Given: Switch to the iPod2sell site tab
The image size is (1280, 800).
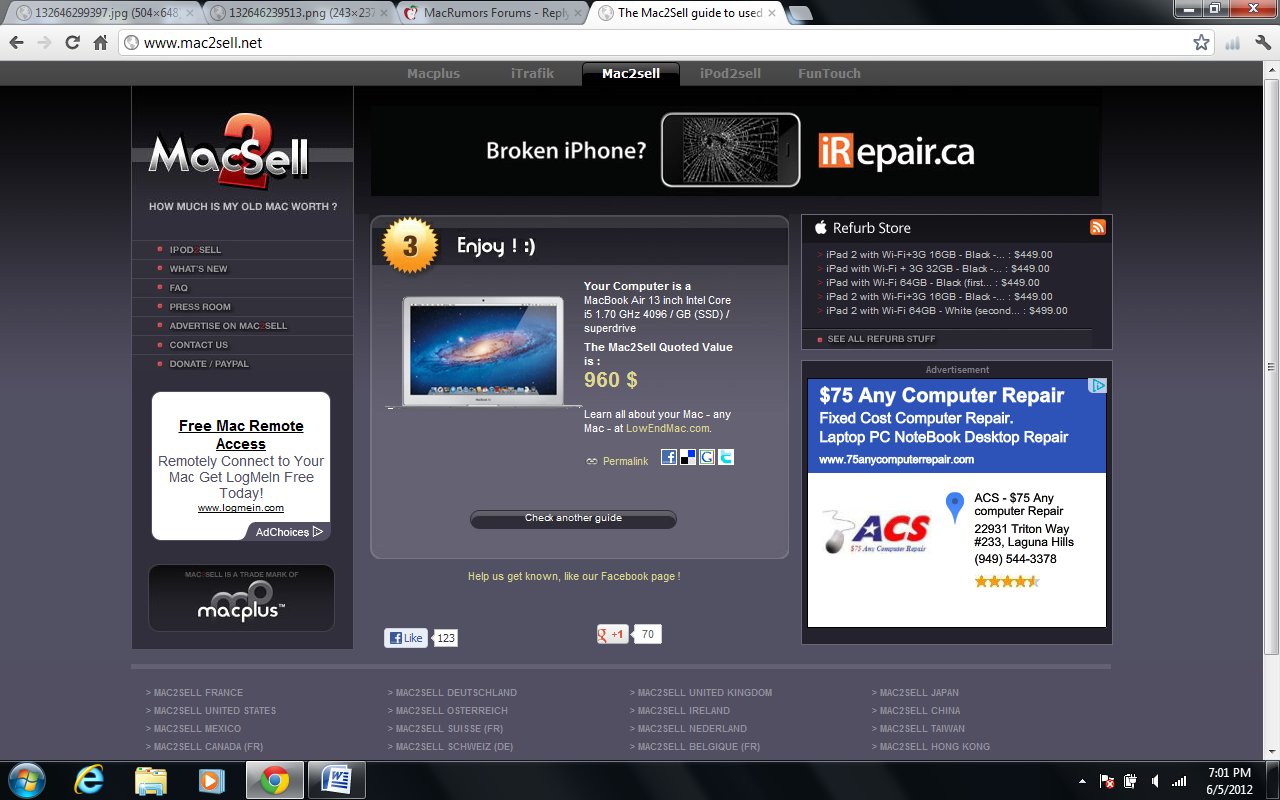Looking at the screenshot, I should coord(730,73).
